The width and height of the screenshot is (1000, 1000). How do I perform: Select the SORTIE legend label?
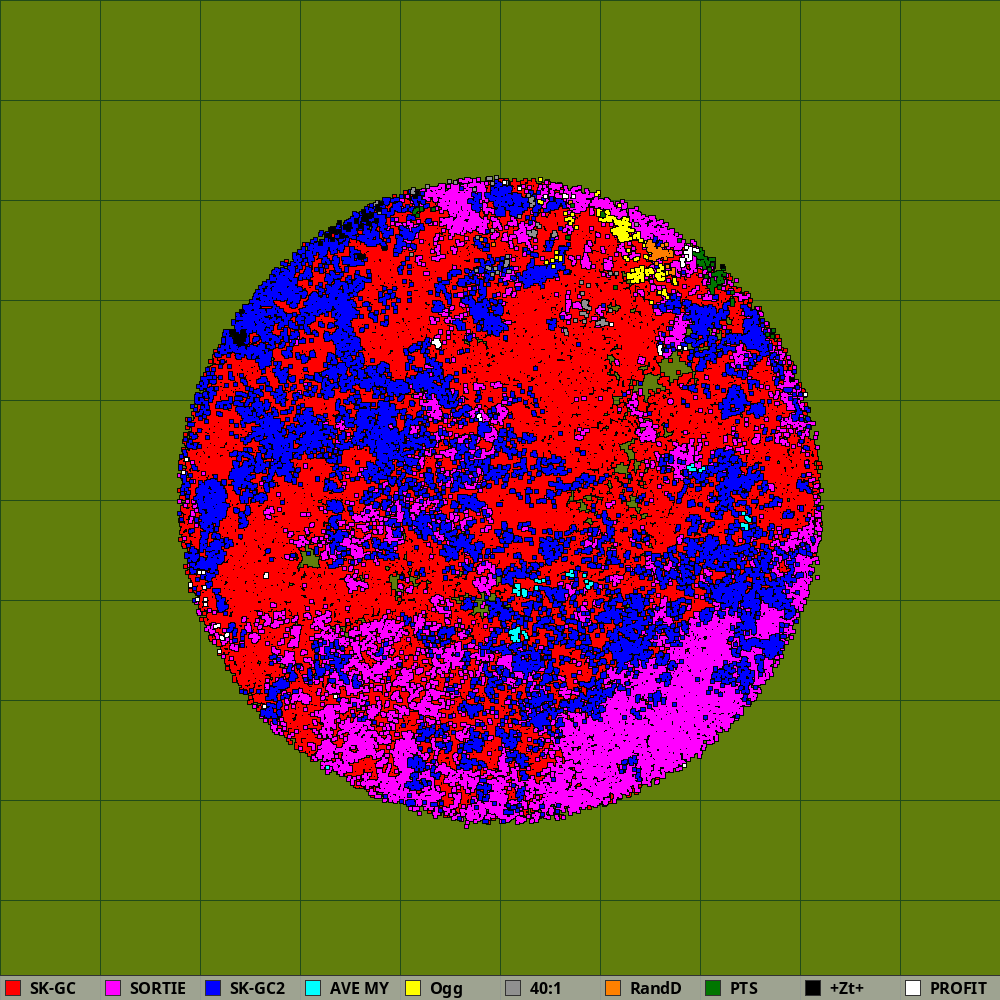coord(158,989)
